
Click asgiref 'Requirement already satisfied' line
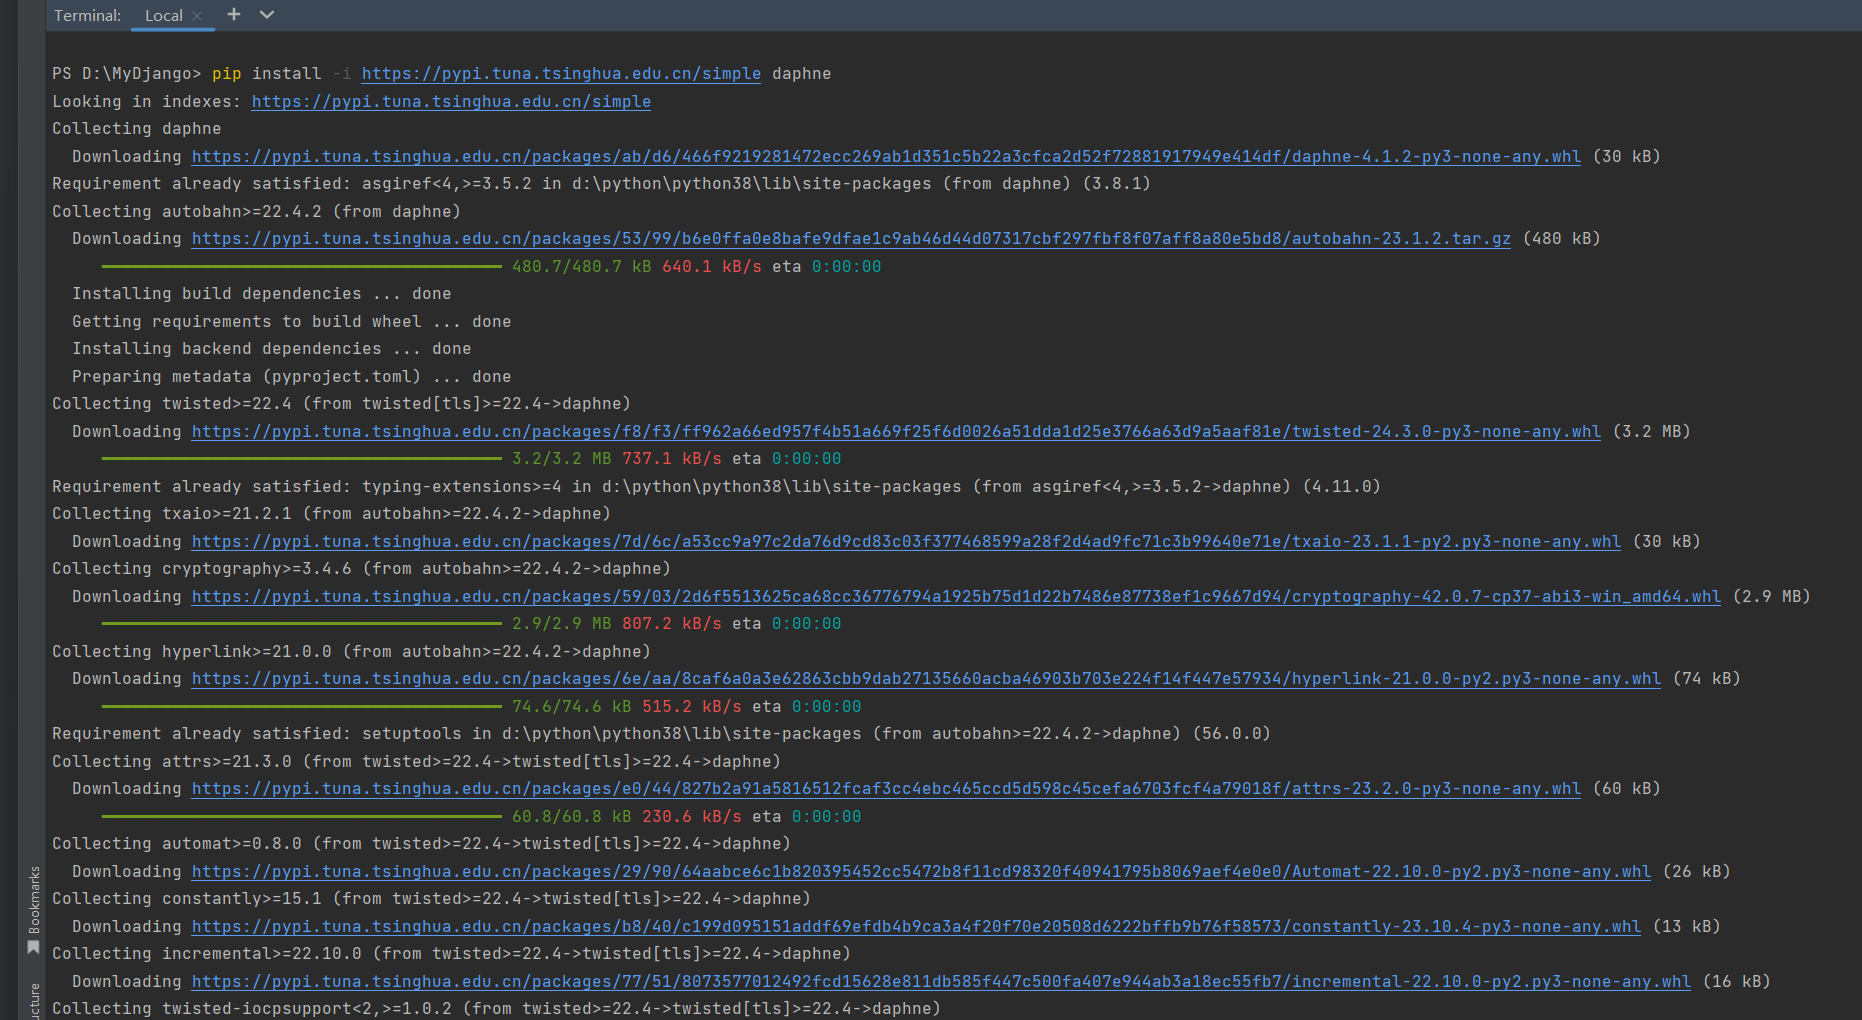click(601, 184)
